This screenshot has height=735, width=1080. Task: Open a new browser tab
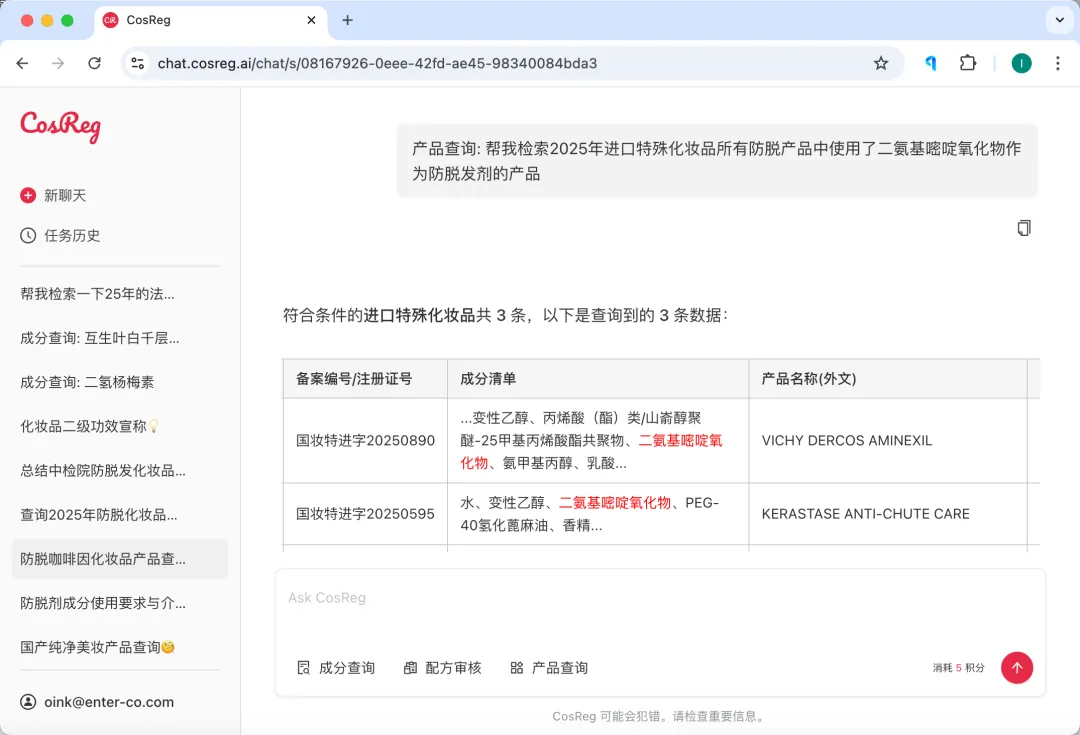point(348,20)
